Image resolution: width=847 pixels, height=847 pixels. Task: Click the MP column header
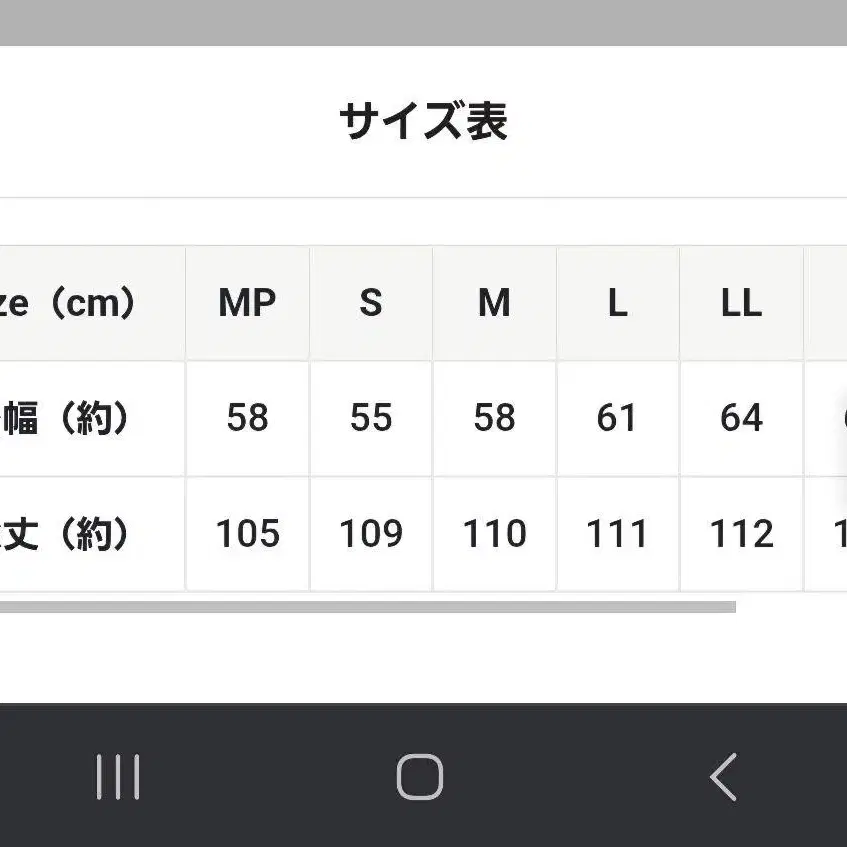pos(247,303)
